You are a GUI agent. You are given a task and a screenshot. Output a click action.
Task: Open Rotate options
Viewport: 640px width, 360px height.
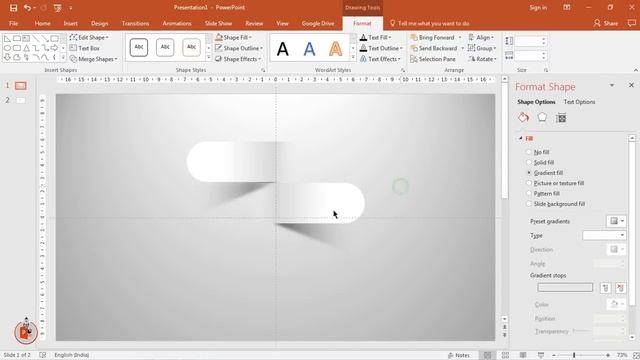point(482,59)
